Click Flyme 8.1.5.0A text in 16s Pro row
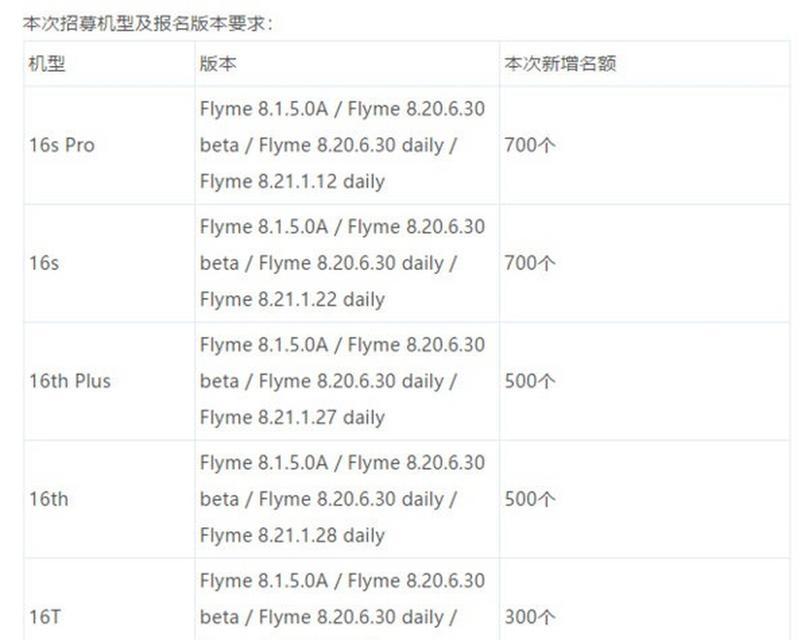 pos(264,109)
